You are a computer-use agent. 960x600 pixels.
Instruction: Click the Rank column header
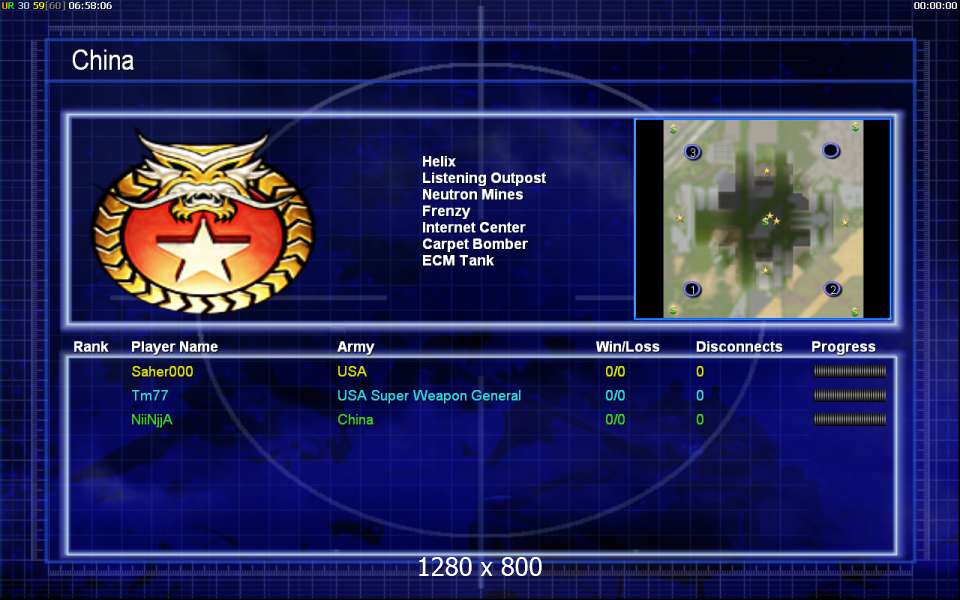coord(91,347)
